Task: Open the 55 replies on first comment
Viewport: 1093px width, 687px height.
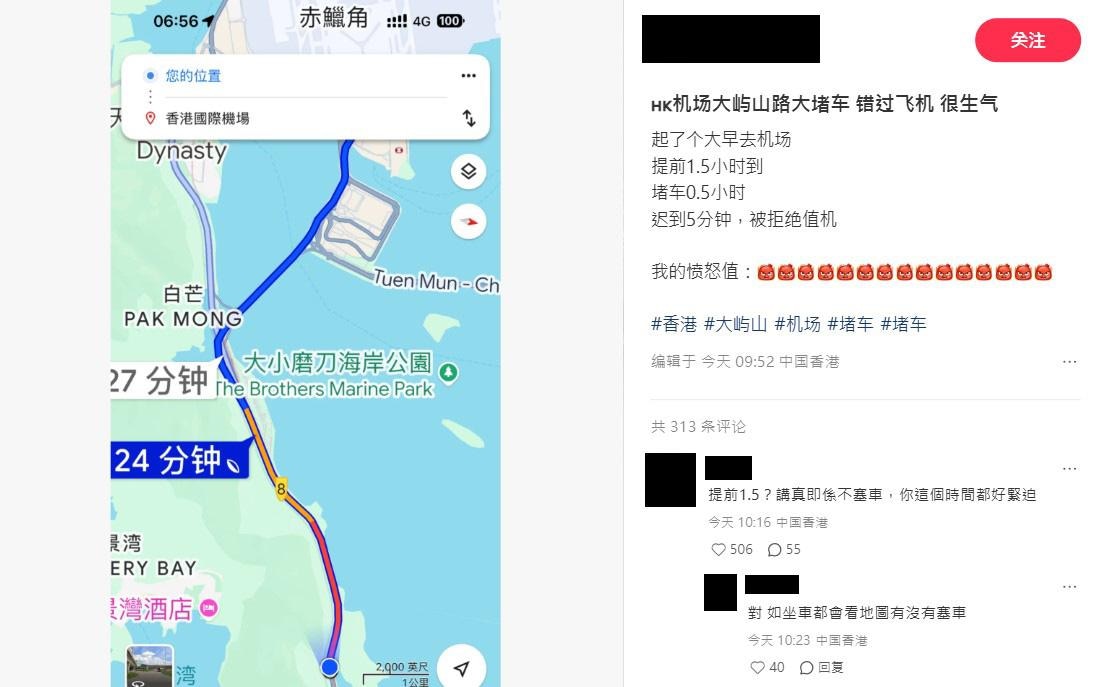Action: coord(784,550)
